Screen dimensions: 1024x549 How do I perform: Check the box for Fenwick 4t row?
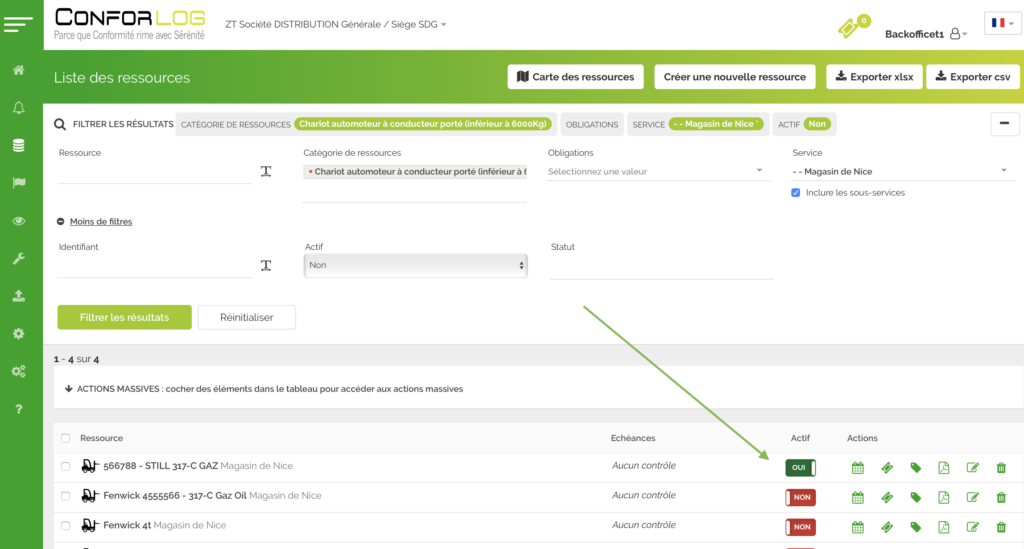[66, 526]
